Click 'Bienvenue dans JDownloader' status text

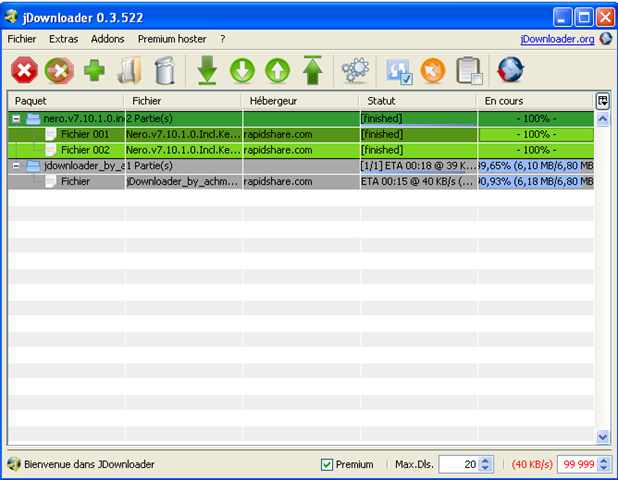pos(89,465)
